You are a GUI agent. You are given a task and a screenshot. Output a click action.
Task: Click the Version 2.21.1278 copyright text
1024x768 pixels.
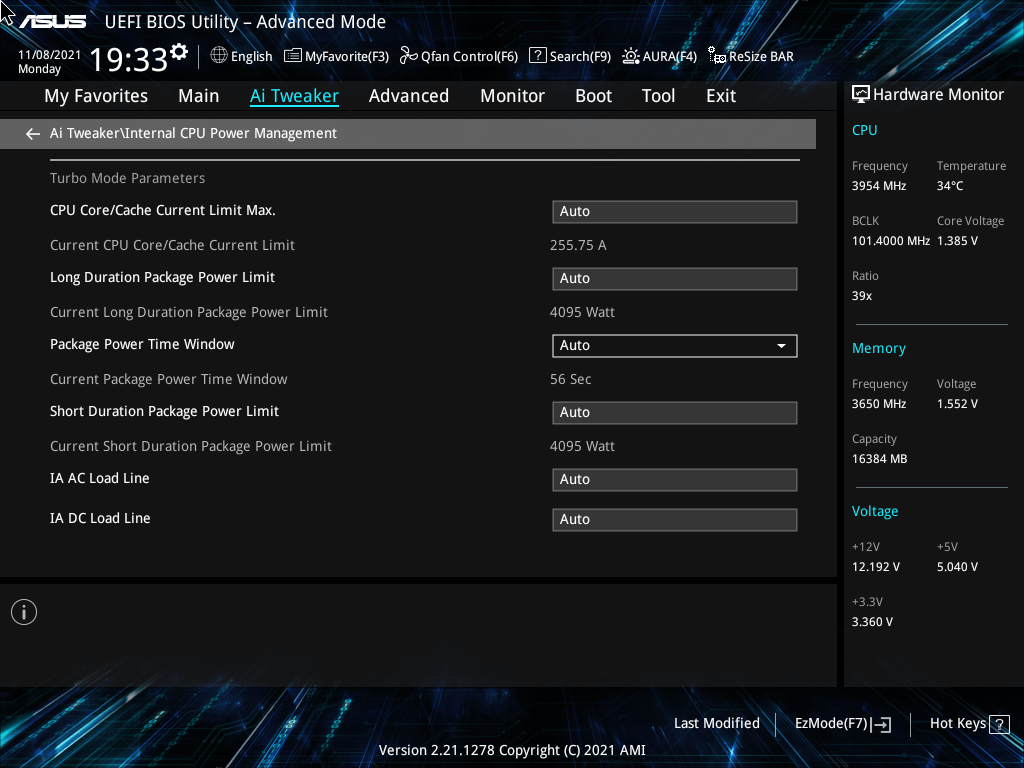pos(512,750)
